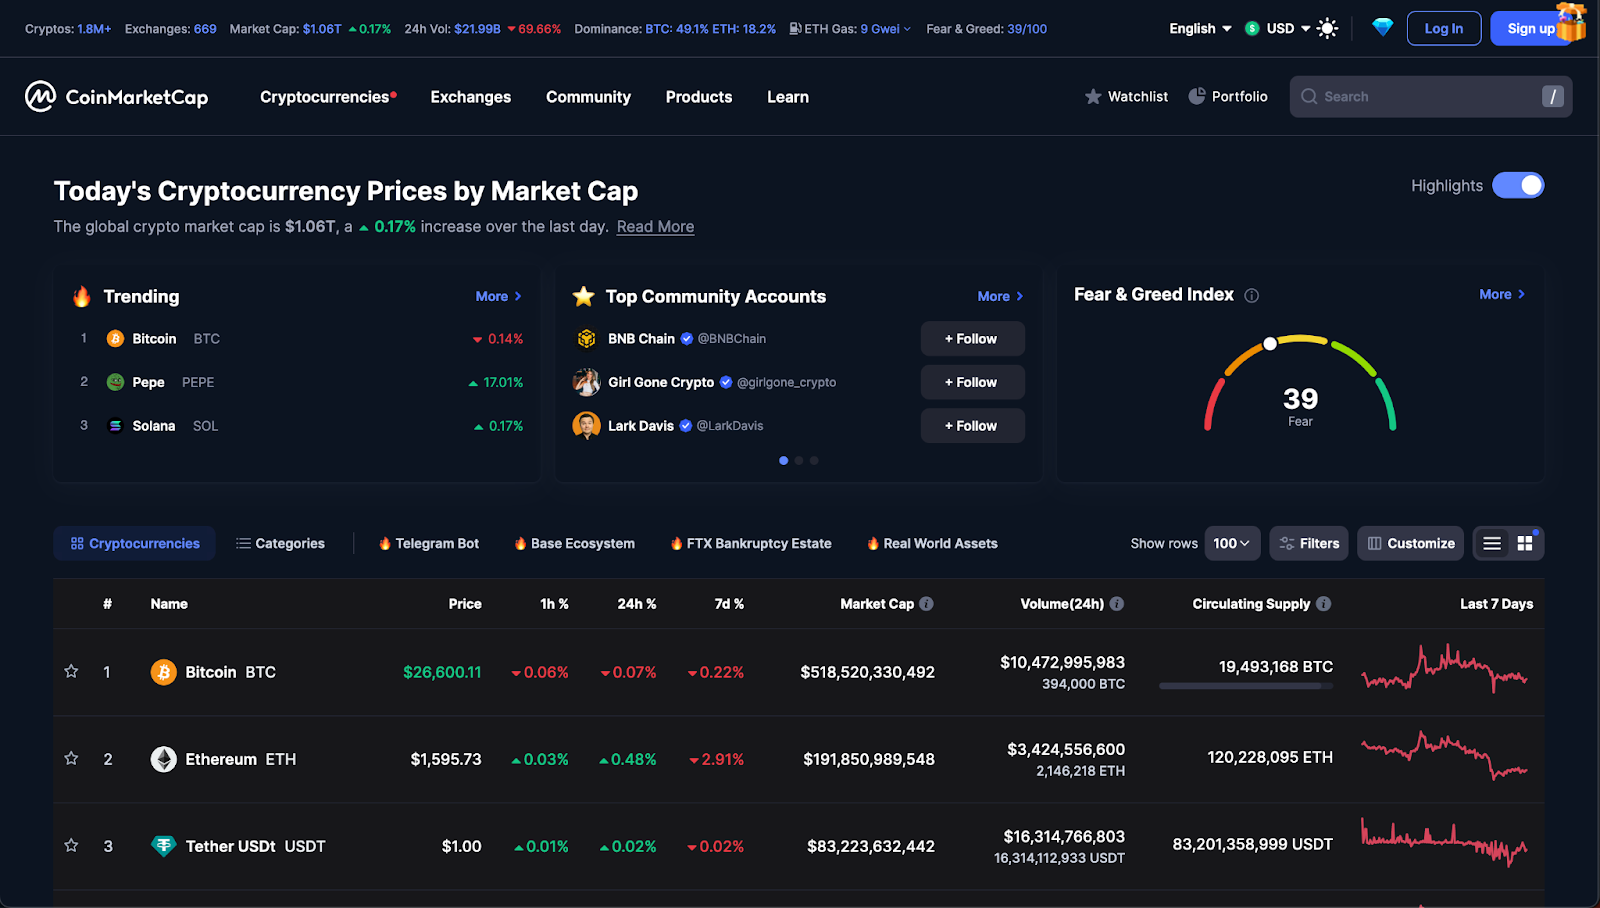Expand the English language menu
1600x908 pixels.
[x=1198, y=28]
